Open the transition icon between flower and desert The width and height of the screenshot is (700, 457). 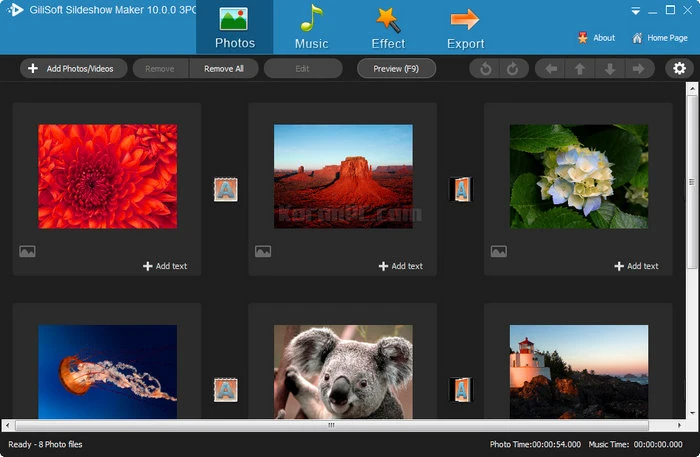point(225,189)
